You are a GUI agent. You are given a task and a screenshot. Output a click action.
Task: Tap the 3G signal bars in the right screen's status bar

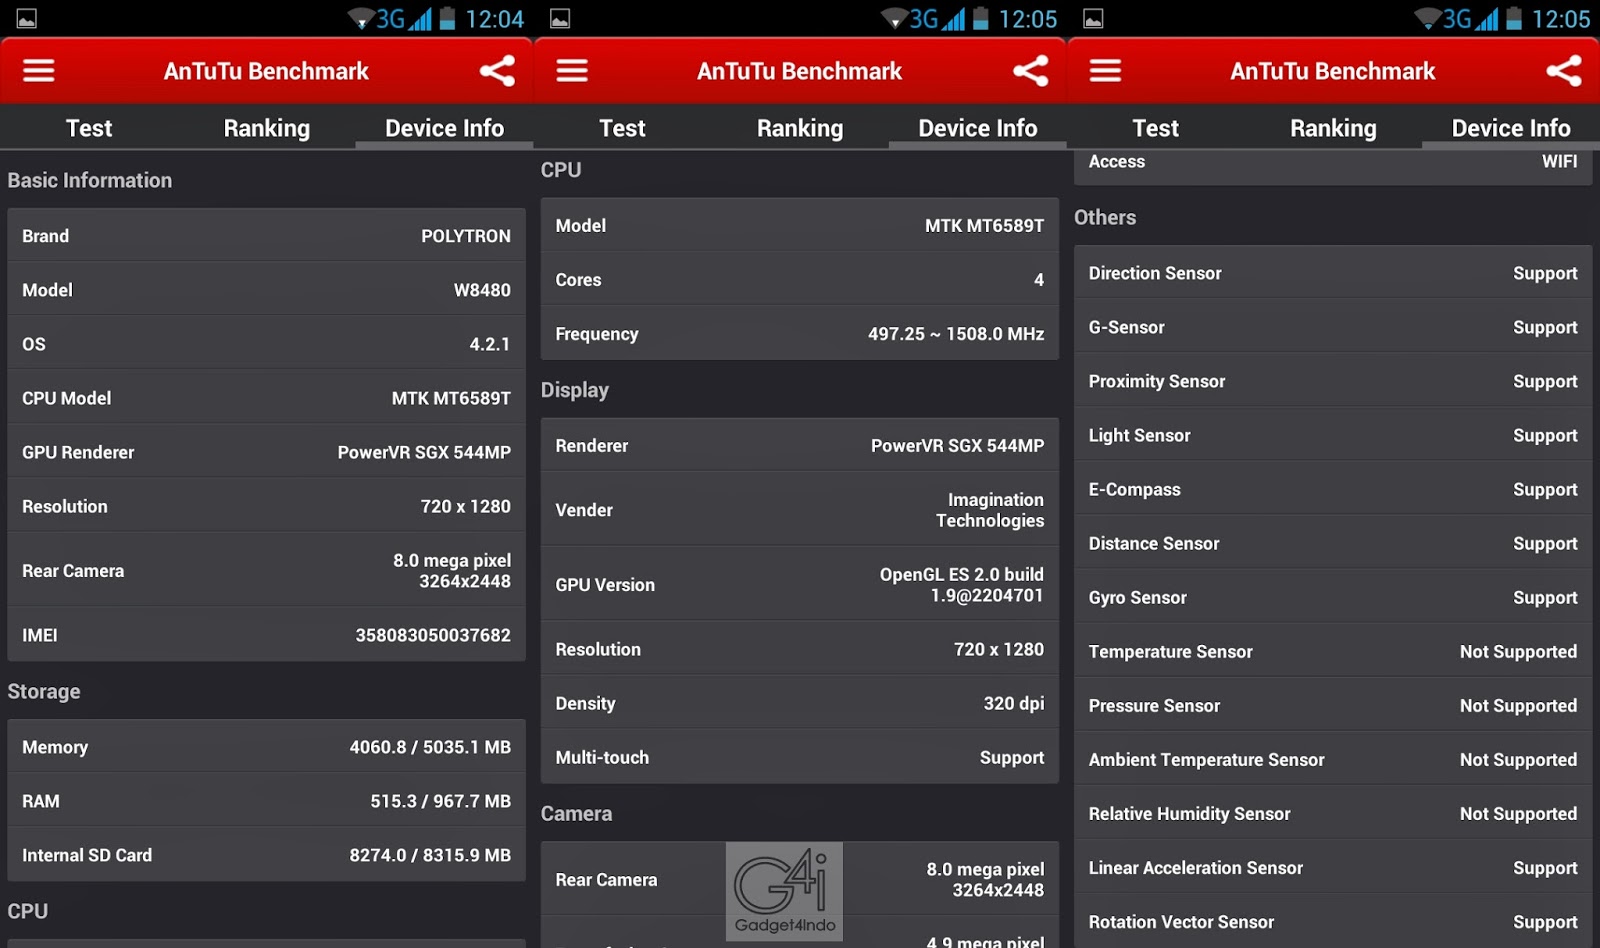point(1486,19)
